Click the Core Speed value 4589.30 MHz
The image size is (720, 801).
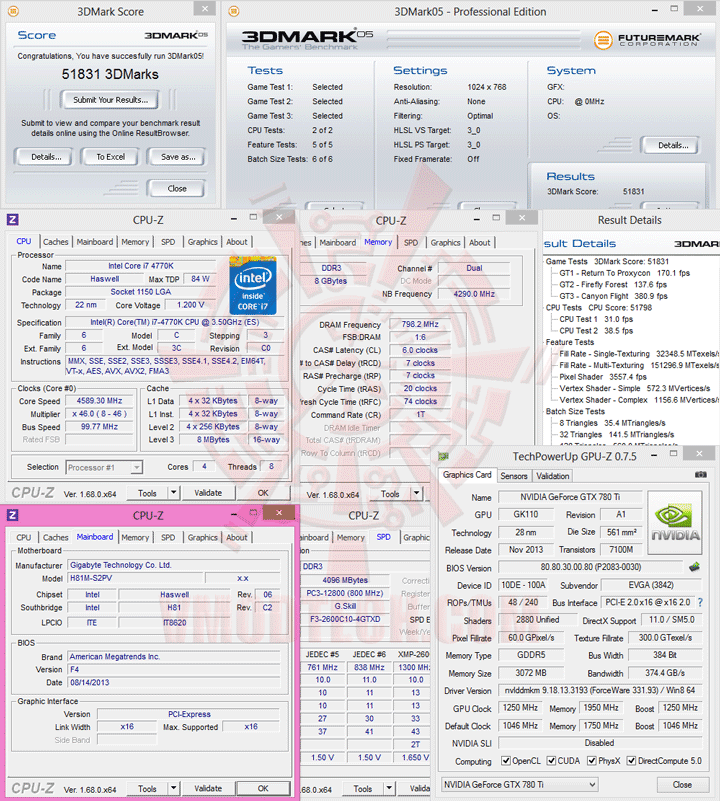coord(99,401)
